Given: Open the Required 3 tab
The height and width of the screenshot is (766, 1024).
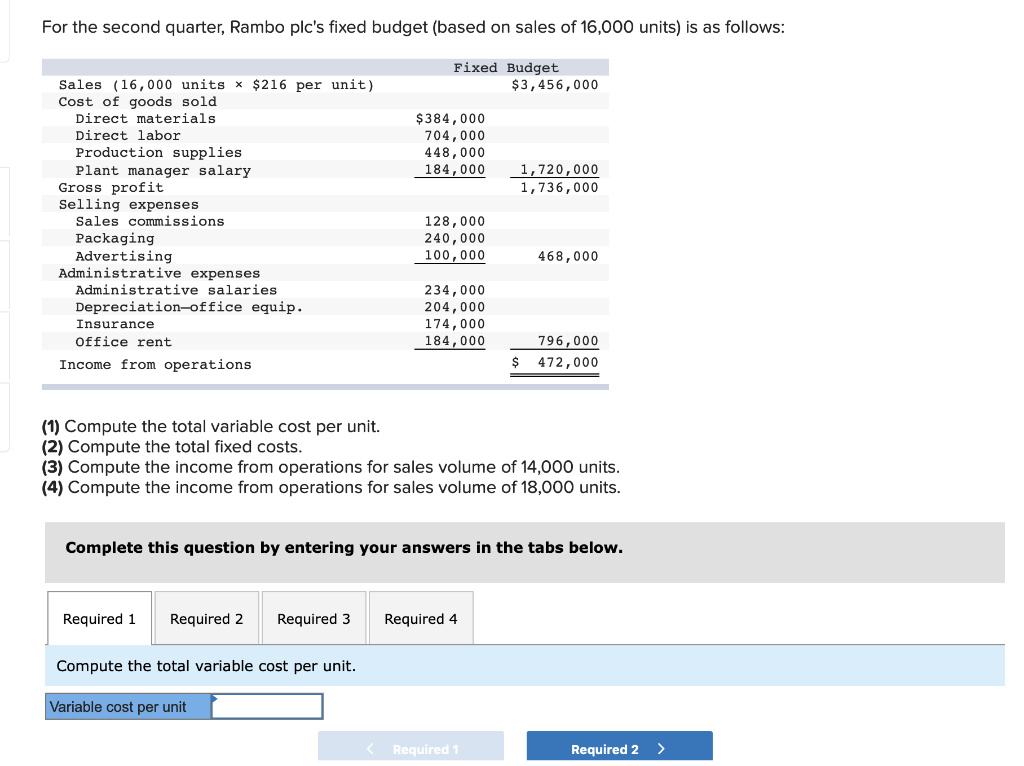Looking at the screenshot, I should (x=313, y=618).
